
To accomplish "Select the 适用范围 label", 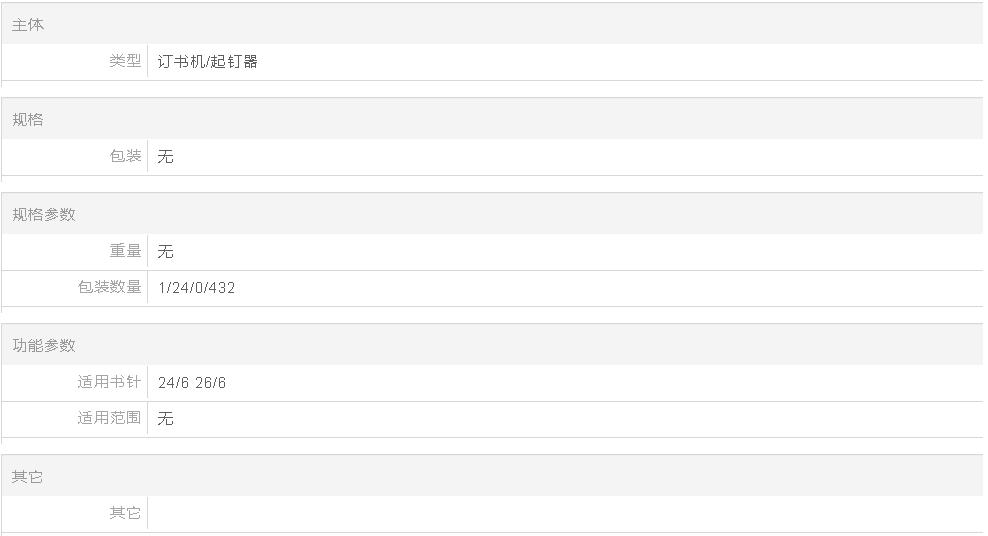I will click(109, 418).
